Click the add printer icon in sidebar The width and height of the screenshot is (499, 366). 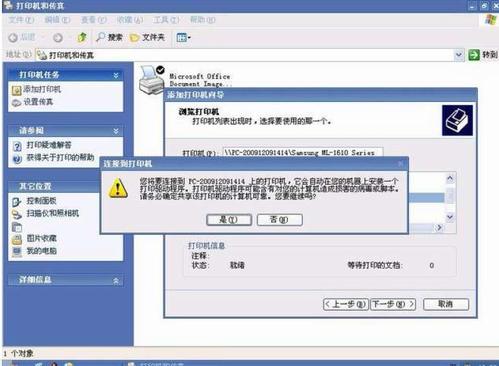click(17, 90)
